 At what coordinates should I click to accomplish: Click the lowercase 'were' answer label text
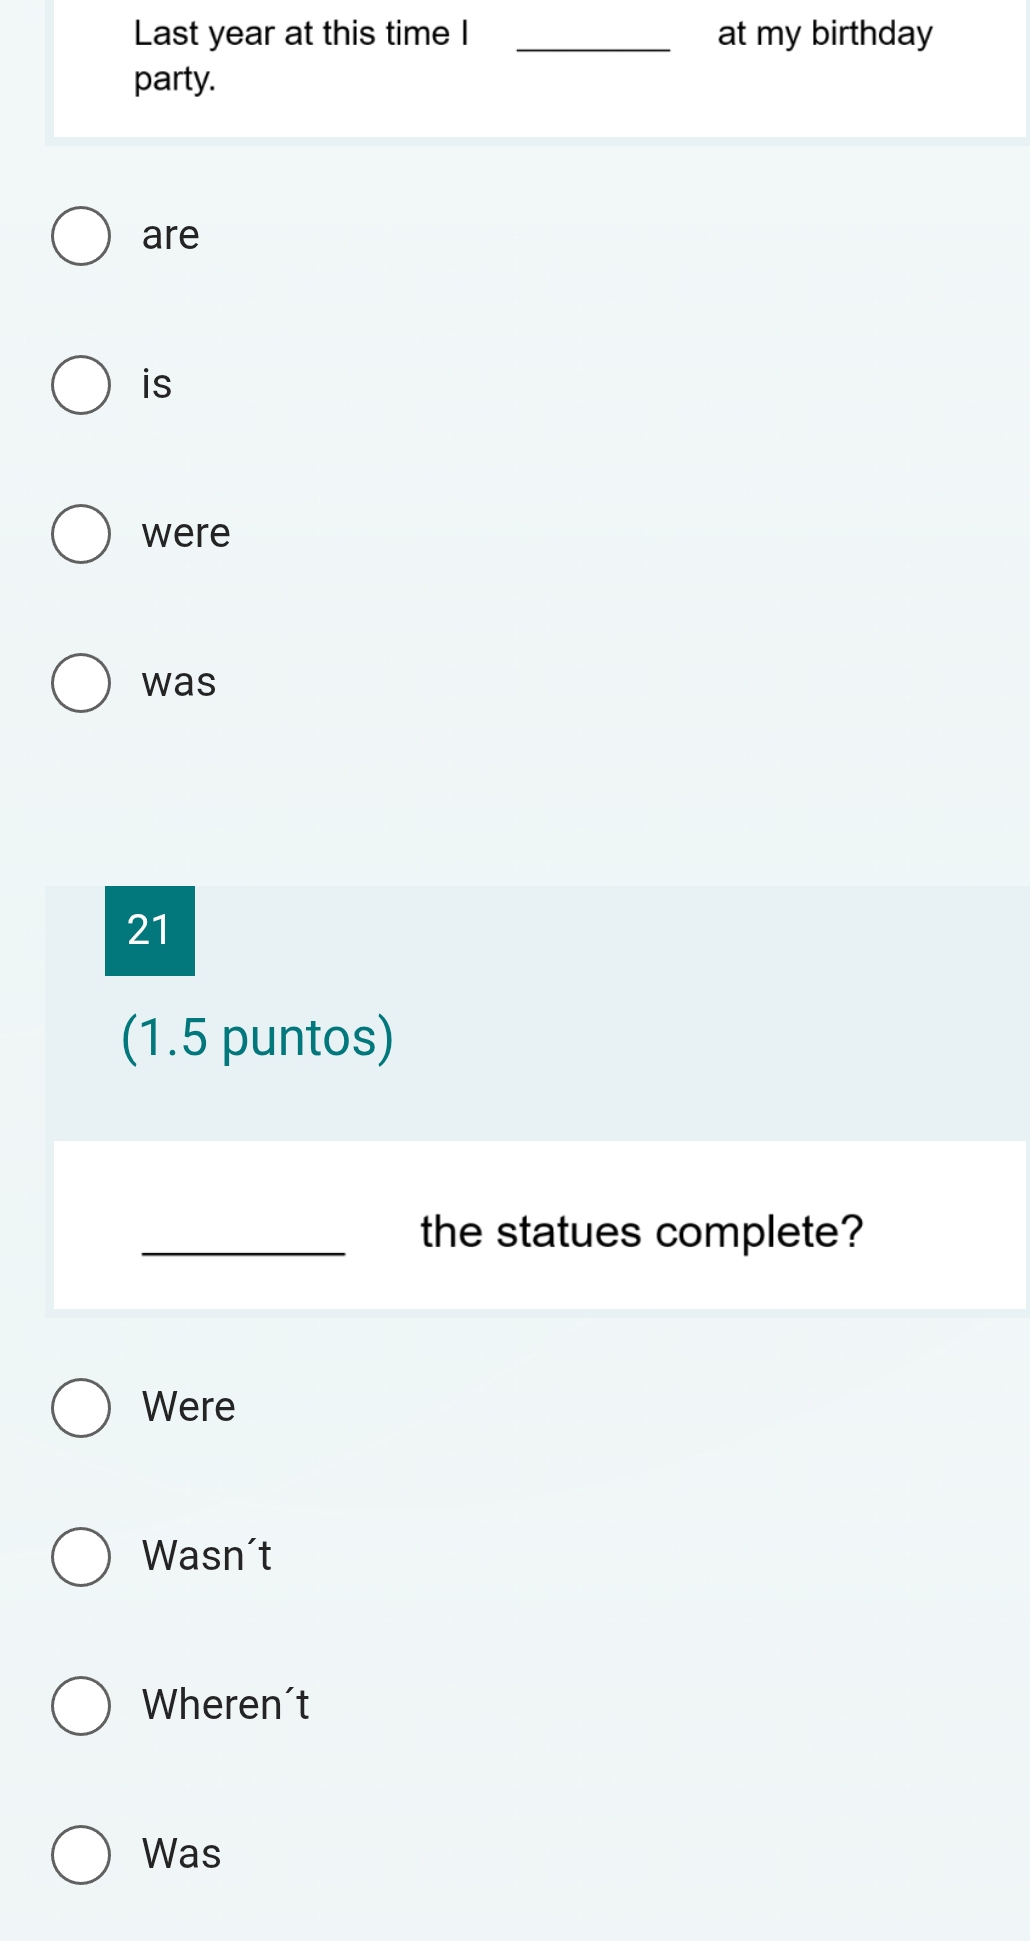click(x=186, y=533)
